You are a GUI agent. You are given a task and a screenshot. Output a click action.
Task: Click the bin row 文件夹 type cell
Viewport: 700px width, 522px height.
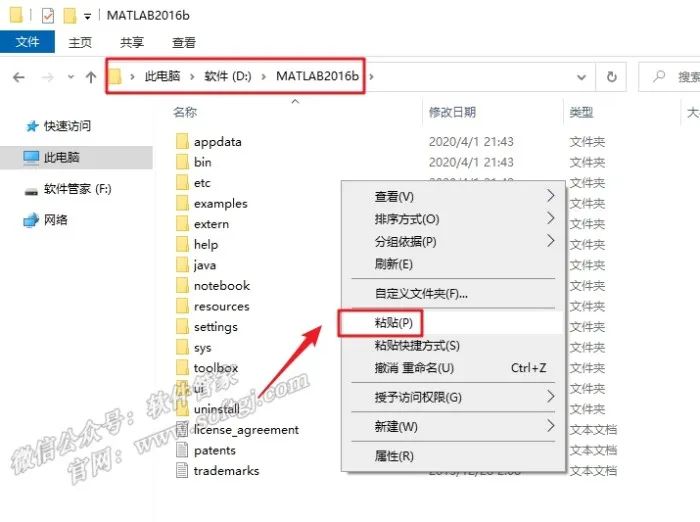coord(587,162)
